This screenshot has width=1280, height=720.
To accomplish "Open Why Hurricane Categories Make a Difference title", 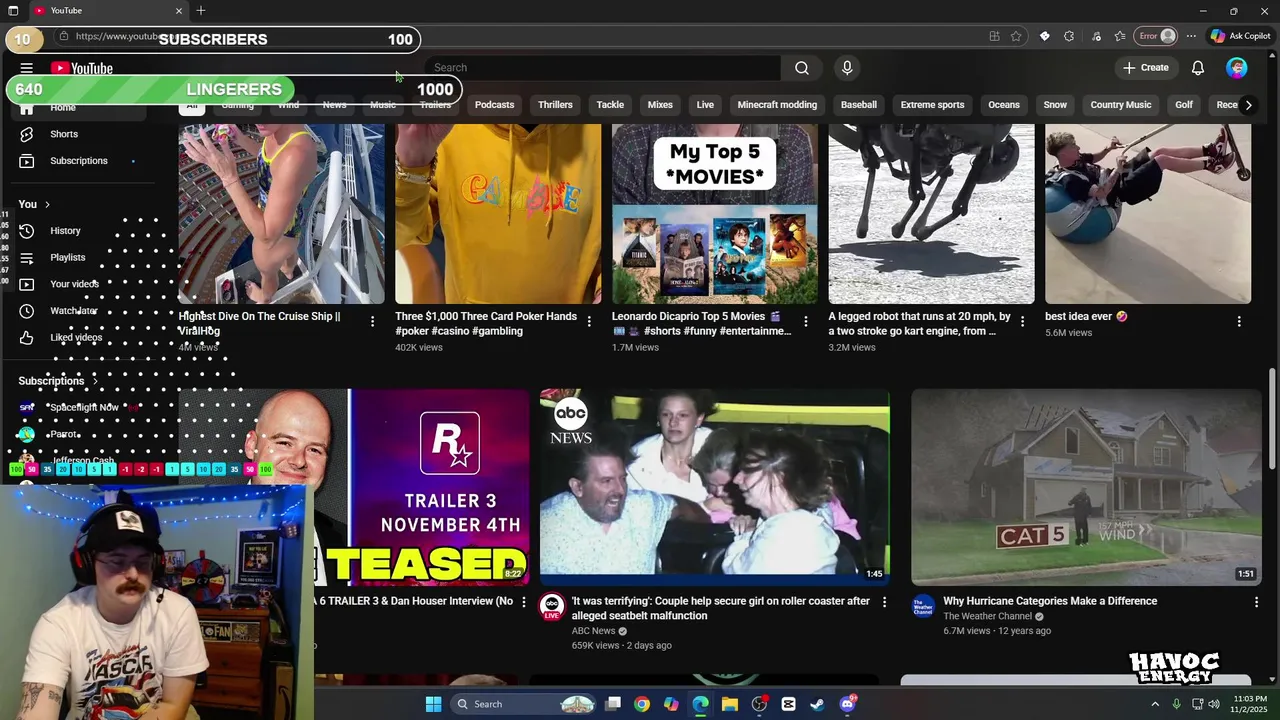I will tap(1050, 601).
